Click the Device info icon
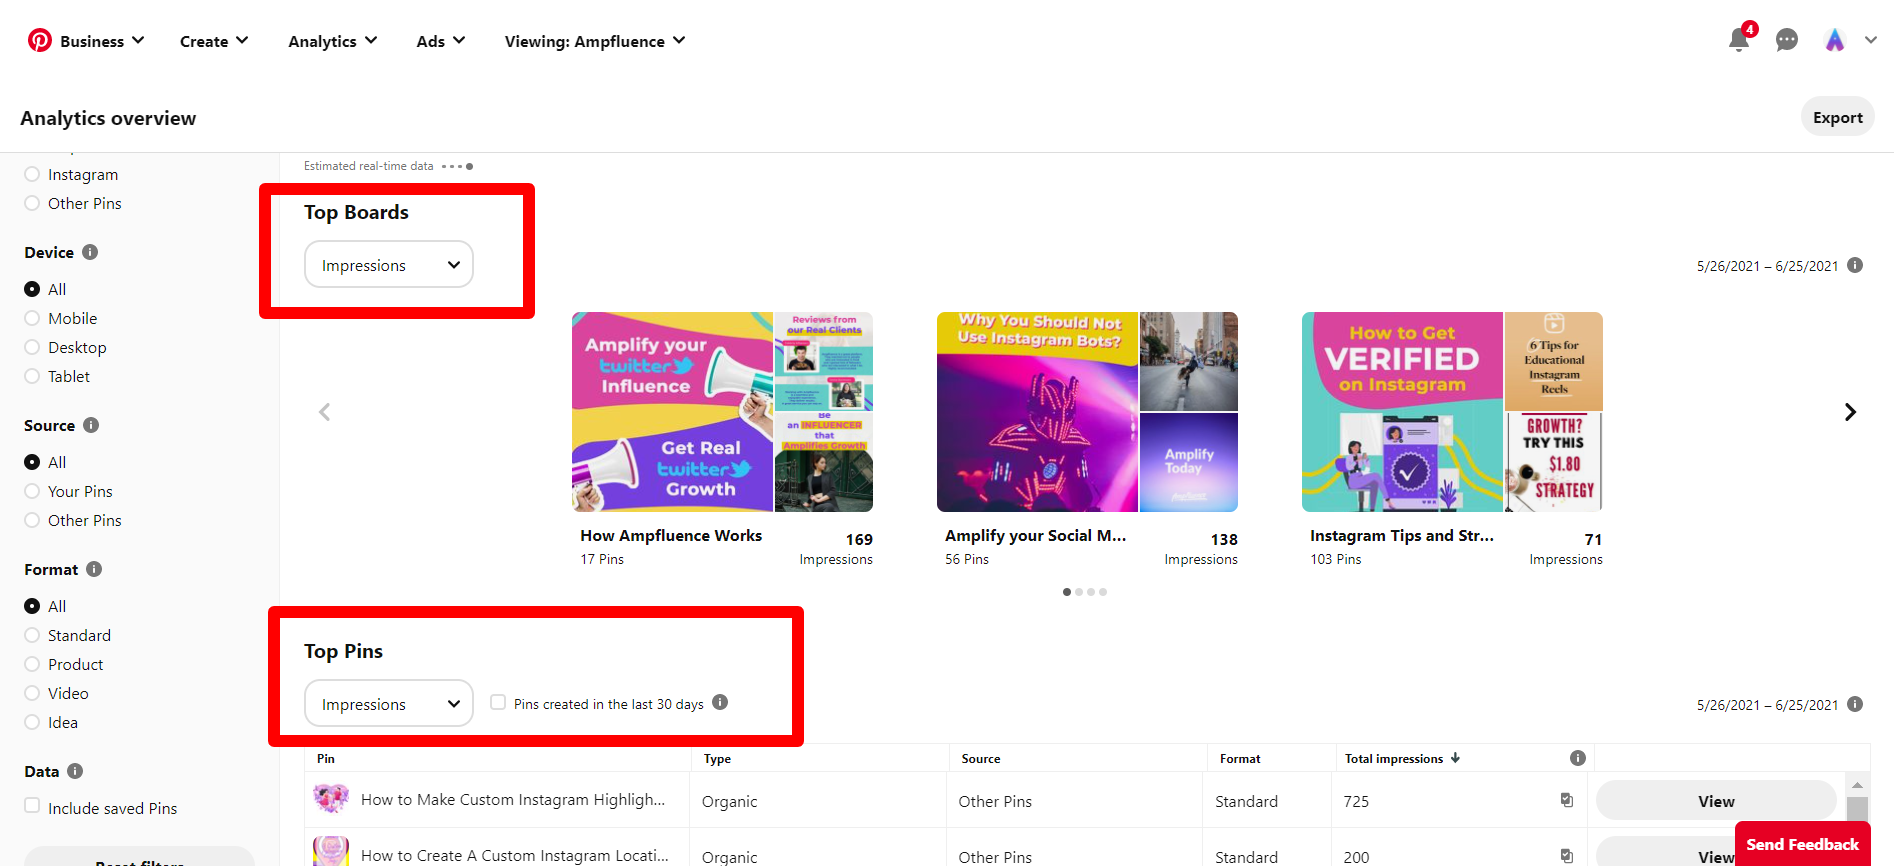 (x=90, y=252)
